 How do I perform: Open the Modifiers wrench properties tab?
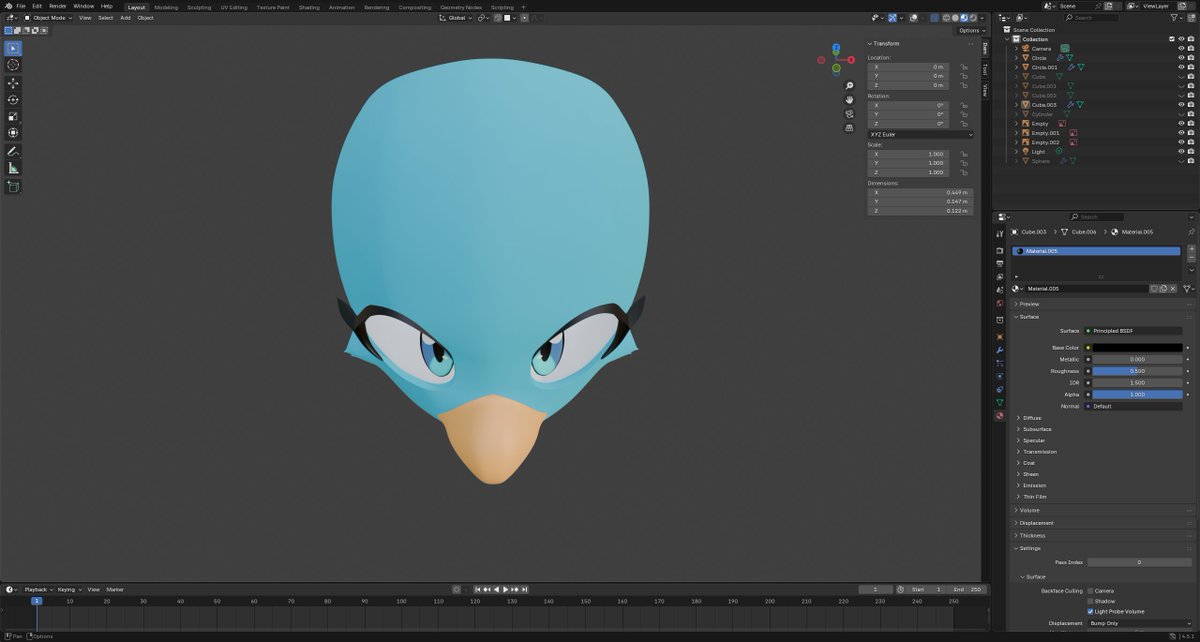[x=999, y=350]
